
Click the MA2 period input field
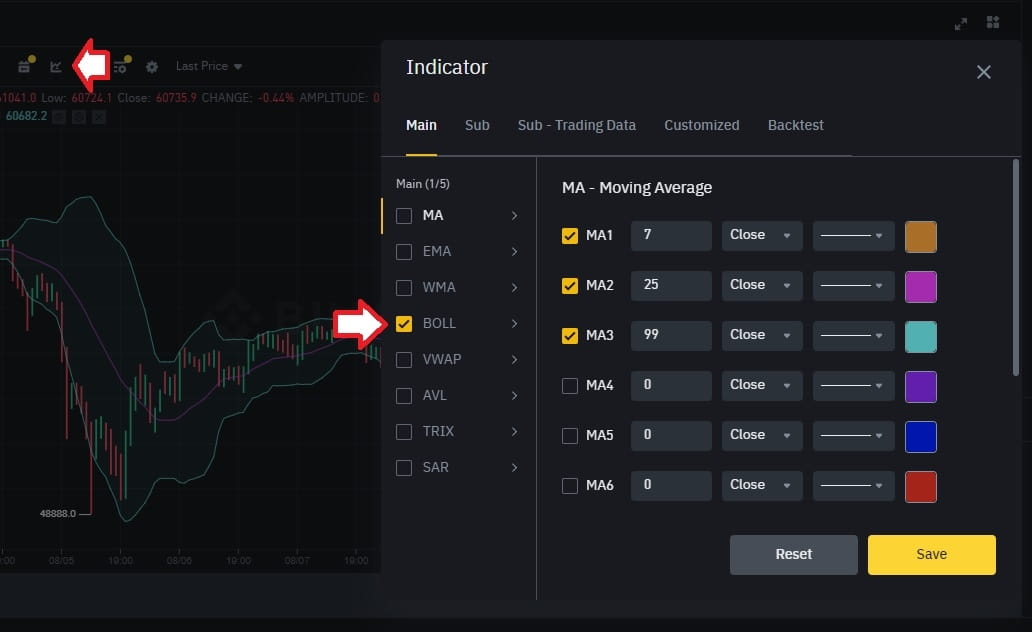coord(671,285)
